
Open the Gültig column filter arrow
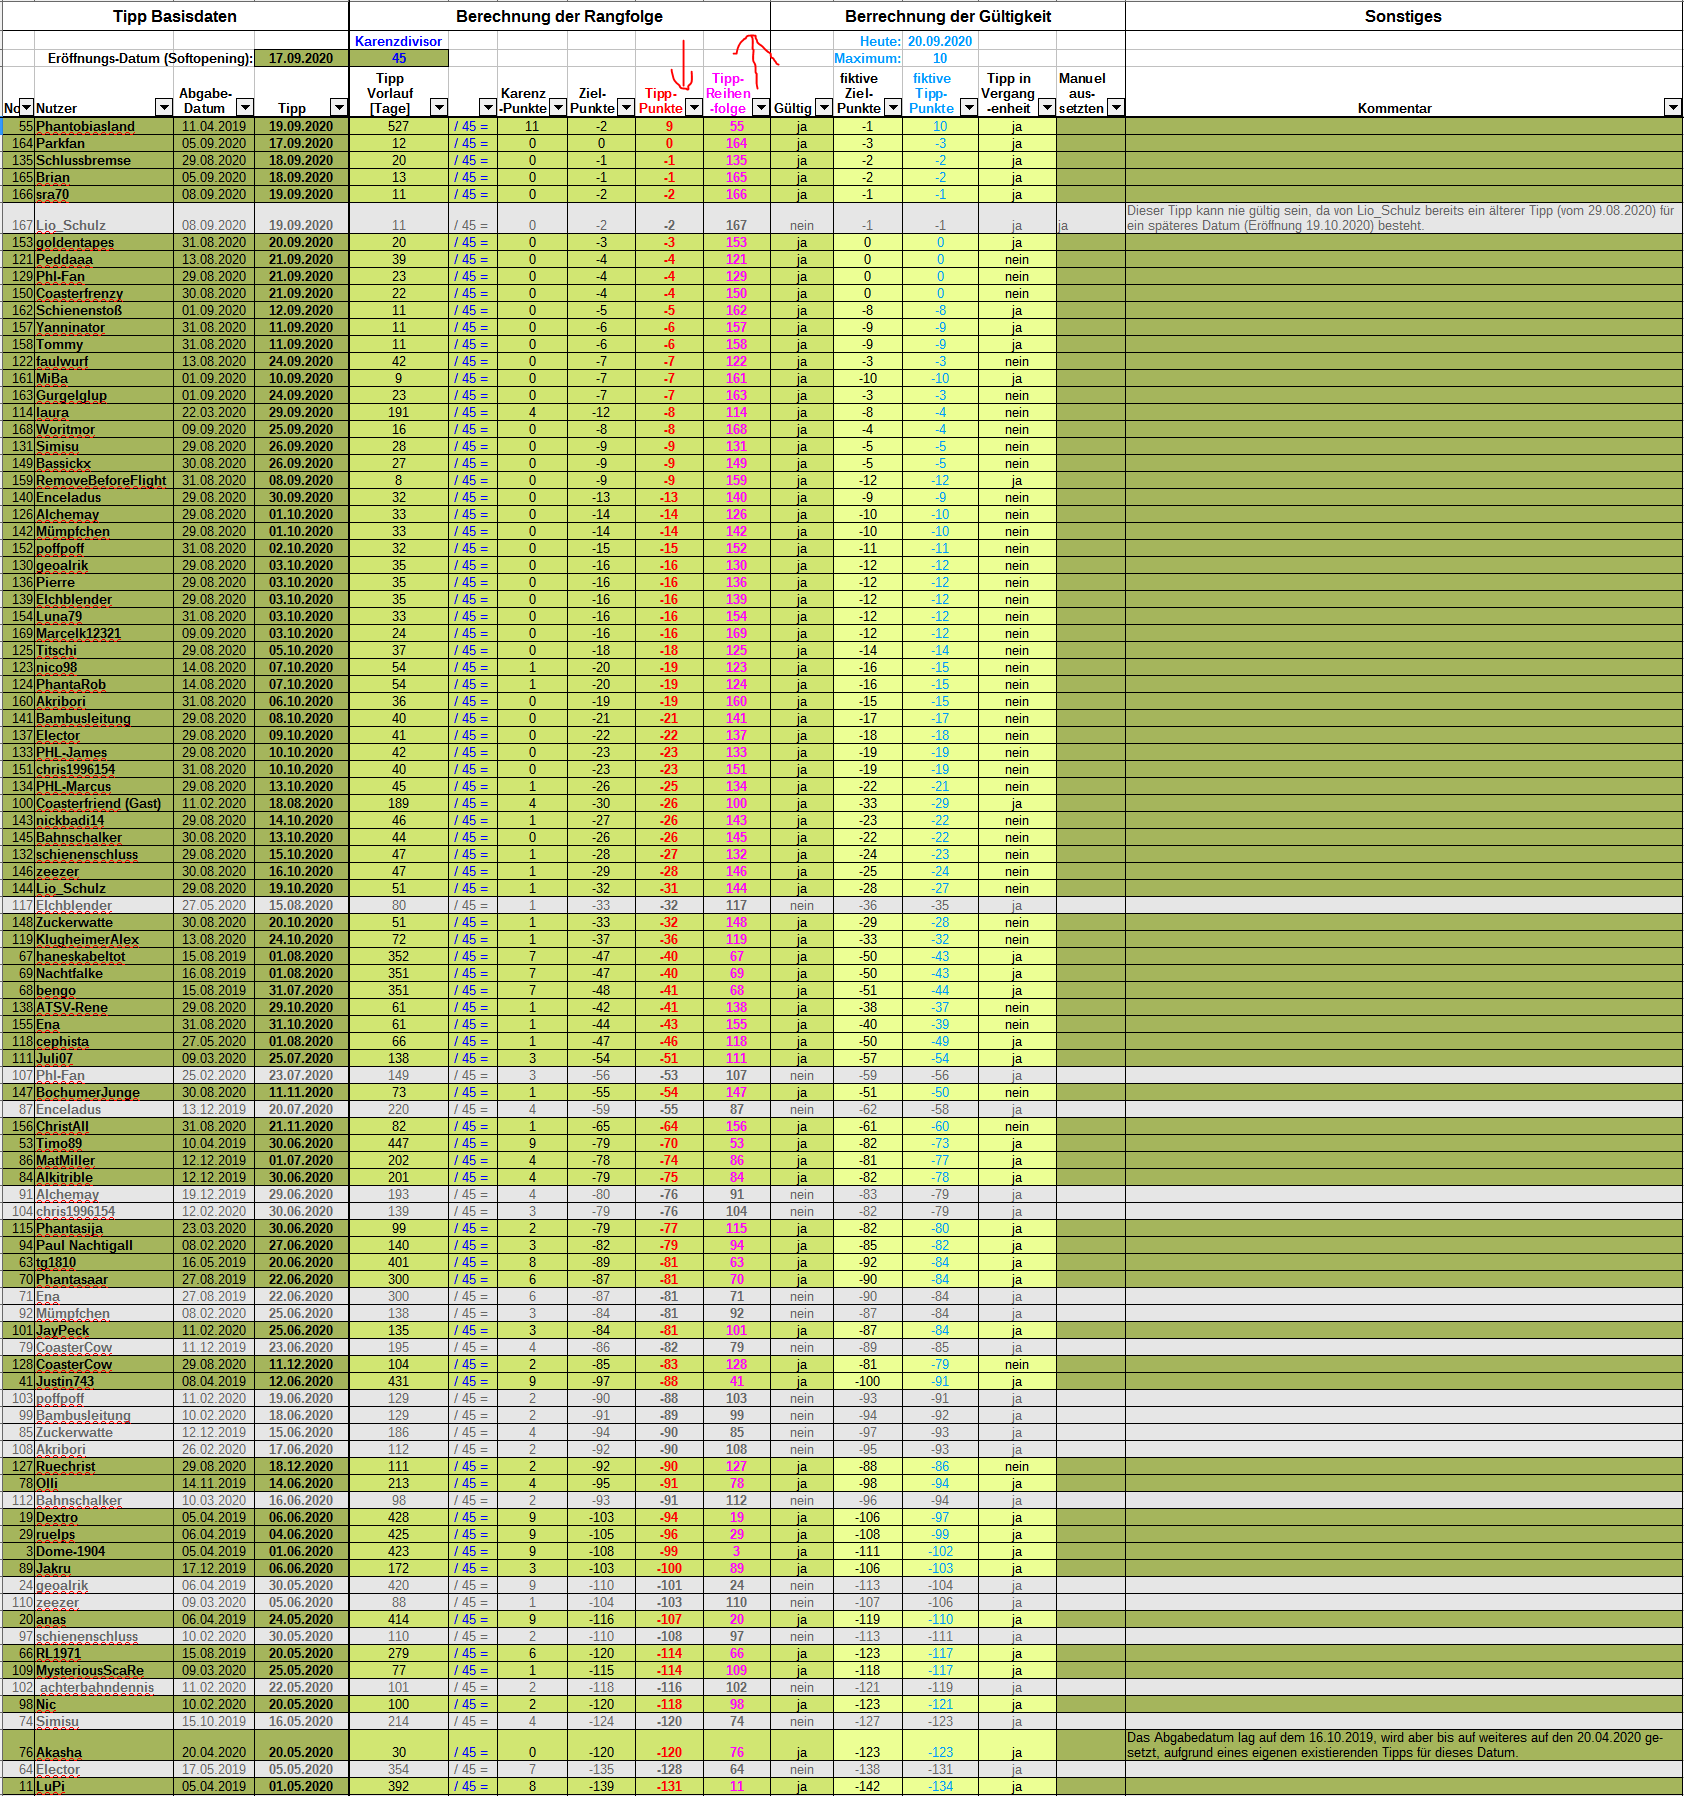coord(823,108)
